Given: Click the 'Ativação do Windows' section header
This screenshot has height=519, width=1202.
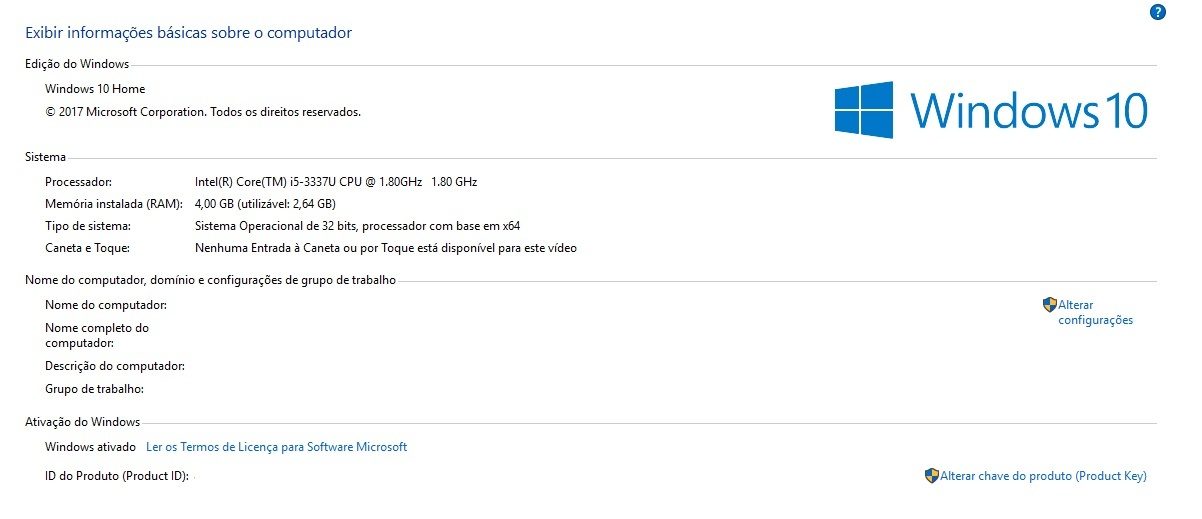Looking at the screenshot, I should tap(82, 422).
